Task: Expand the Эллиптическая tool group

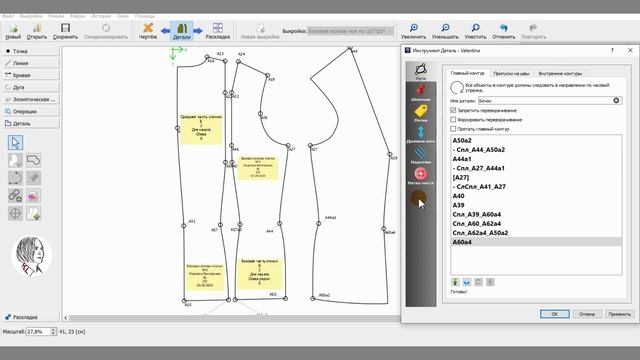Action: (x=31, y=99)
